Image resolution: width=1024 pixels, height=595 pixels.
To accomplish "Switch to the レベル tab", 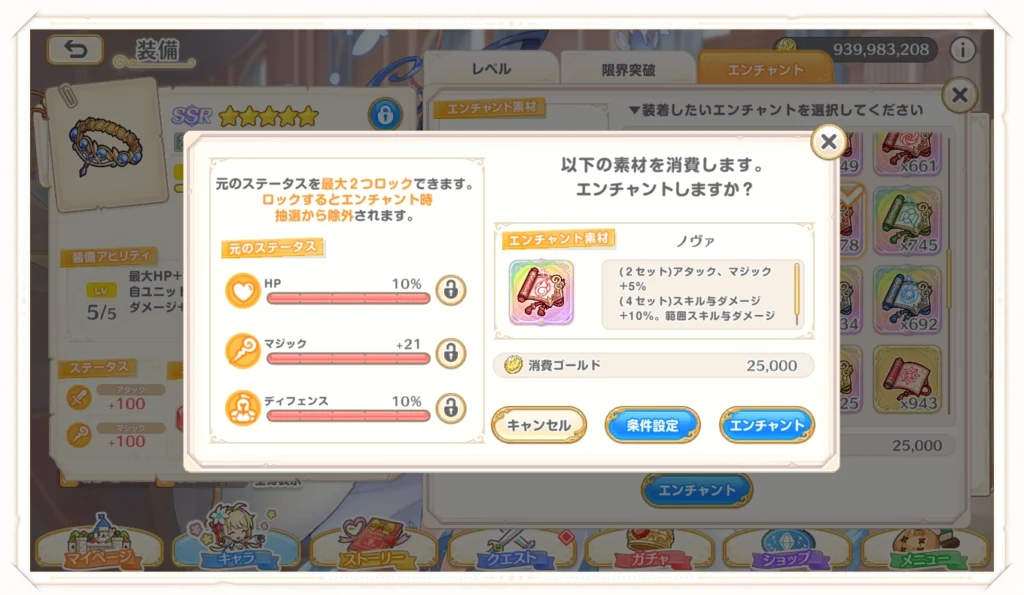I will [491, 69].
